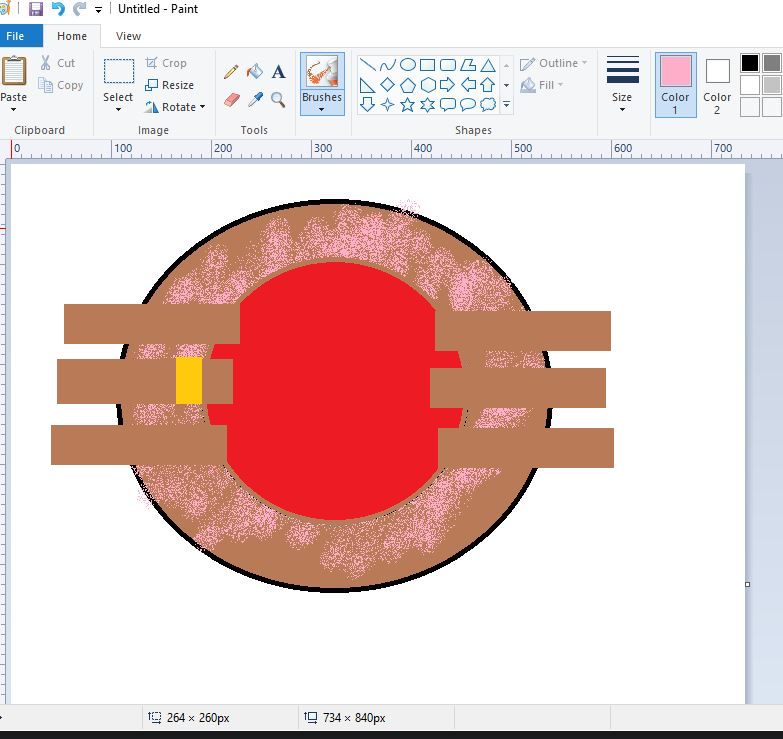Open the File menu
This screenshot has width=783, height=739.
click(x=17, y=36)
